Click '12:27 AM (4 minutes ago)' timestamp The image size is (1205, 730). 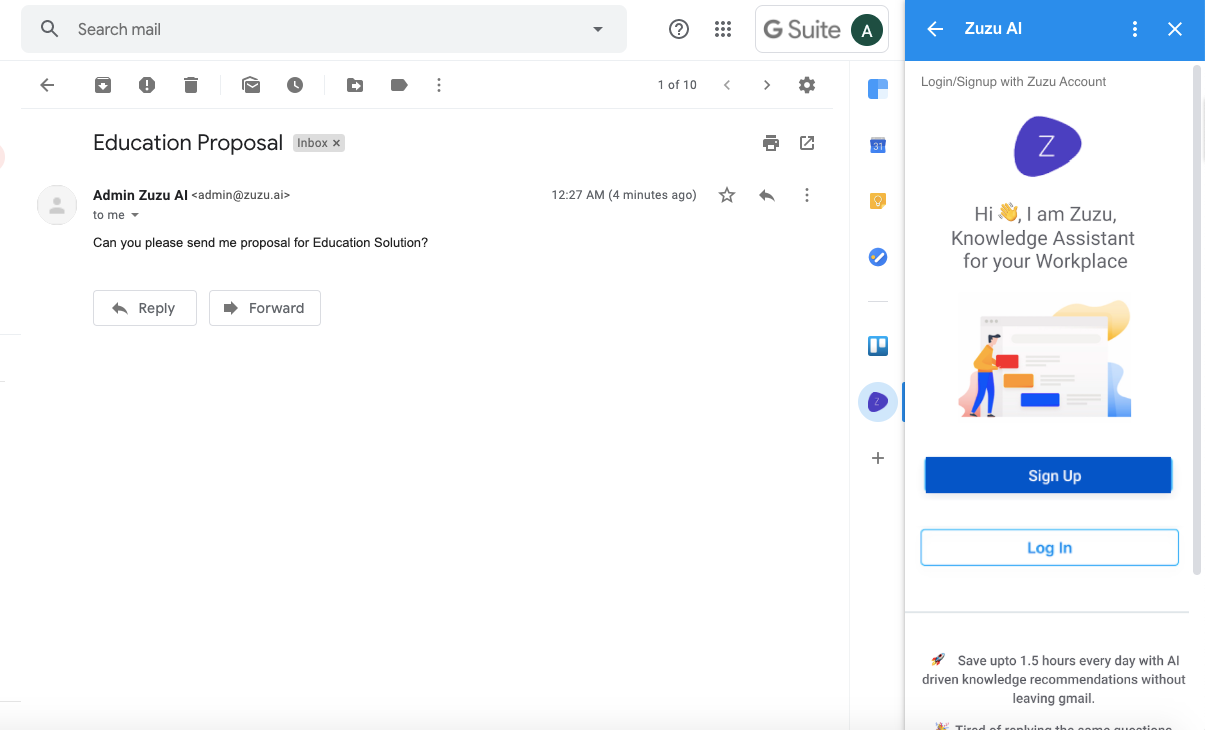click(624, 195)
